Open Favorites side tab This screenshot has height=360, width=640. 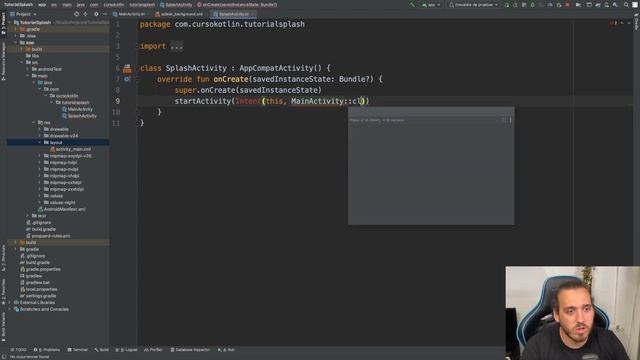pos(3,292)
